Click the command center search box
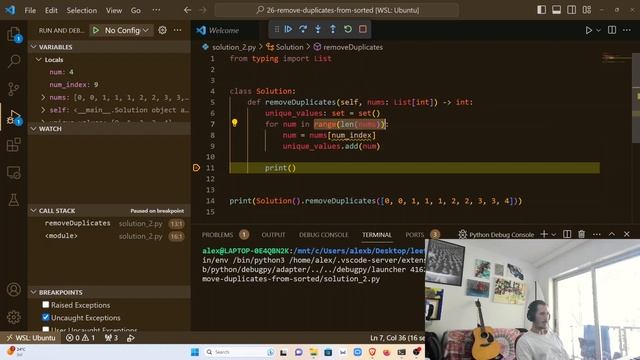The width and height of the screenshot is (640, 360). 337,10
